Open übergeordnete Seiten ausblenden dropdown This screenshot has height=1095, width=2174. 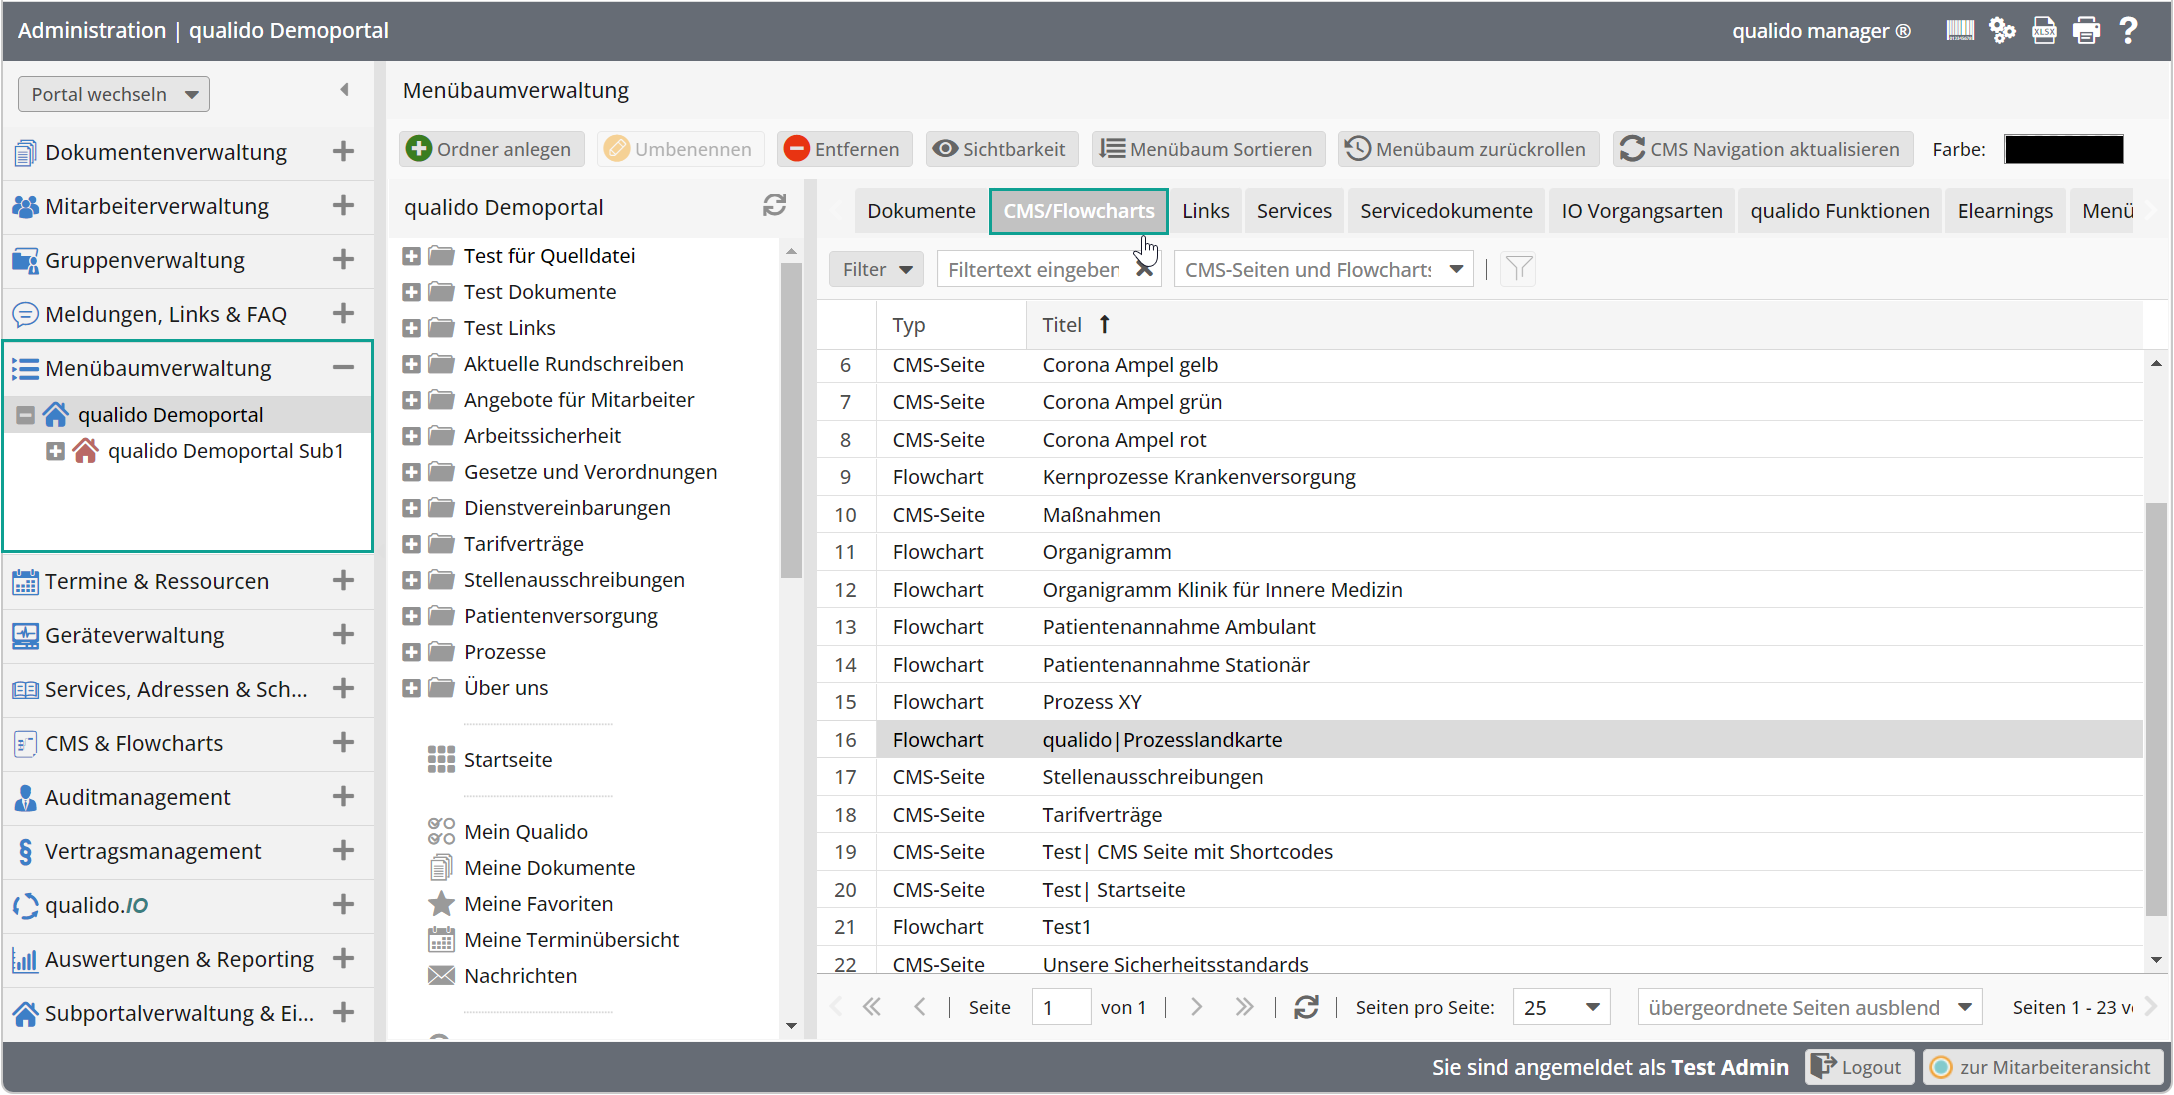pyautogui.click(x=1810, y=1007)
